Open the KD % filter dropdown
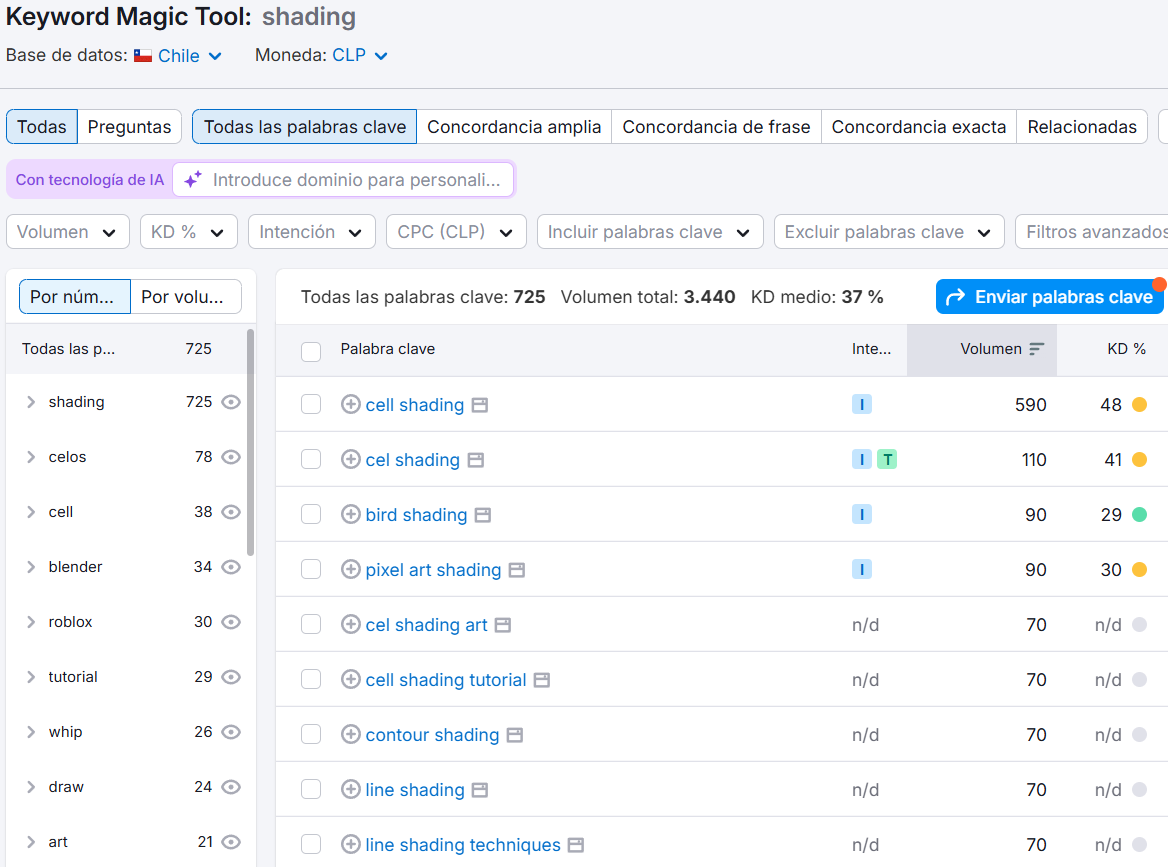This screenshot has height=867, width=1168. (188, 232)
